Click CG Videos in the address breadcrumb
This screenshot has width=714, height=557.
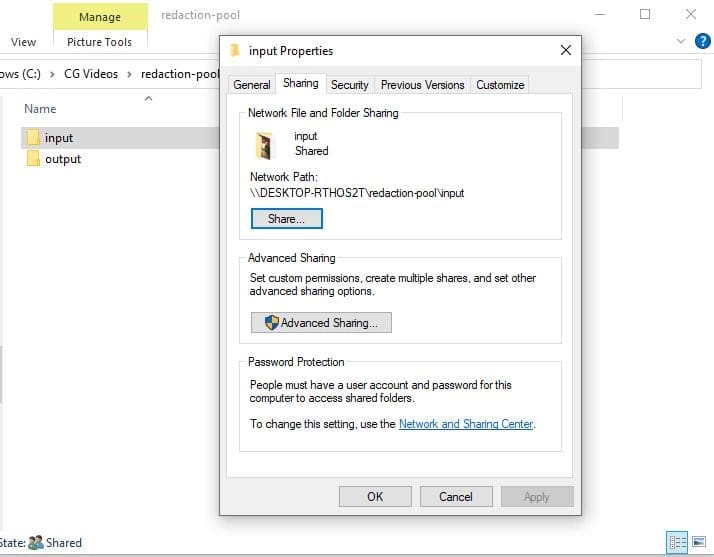91,74
